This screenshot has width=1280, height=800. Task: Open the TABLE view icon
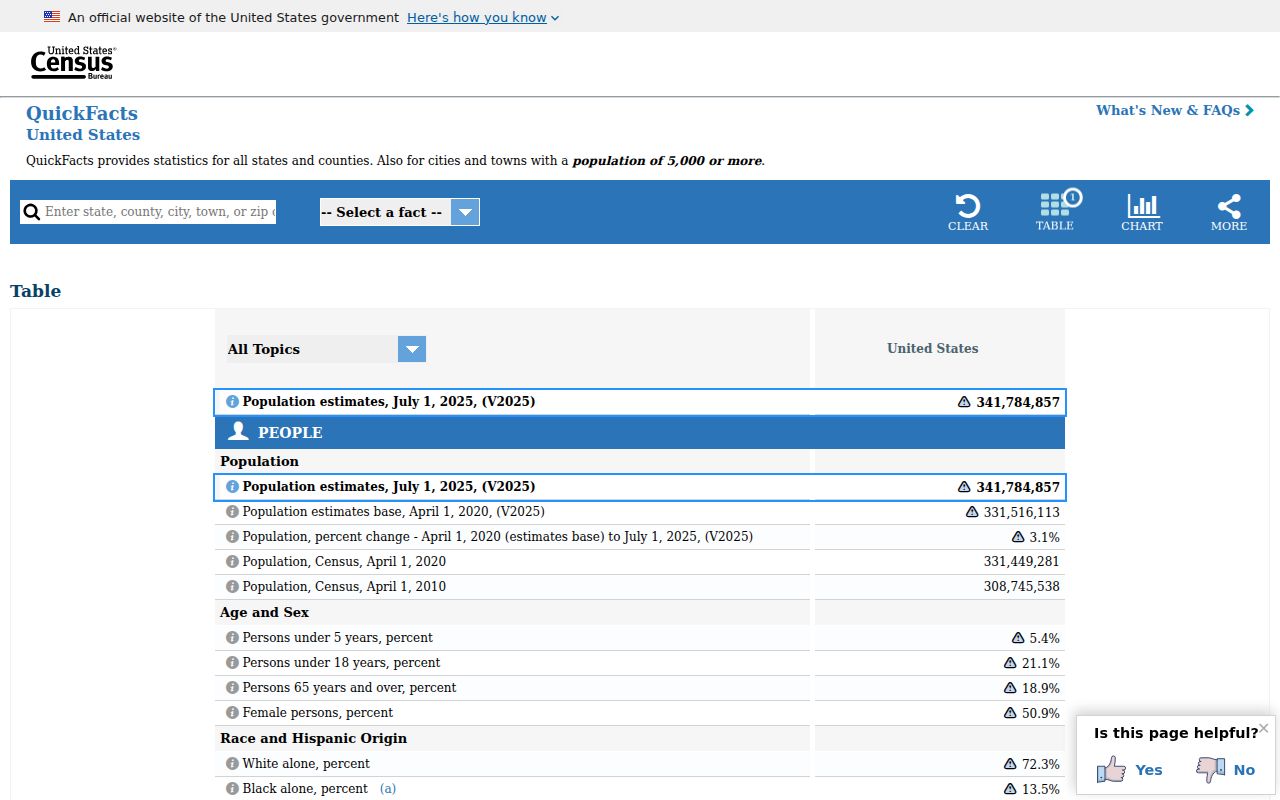coord(1055,212)
